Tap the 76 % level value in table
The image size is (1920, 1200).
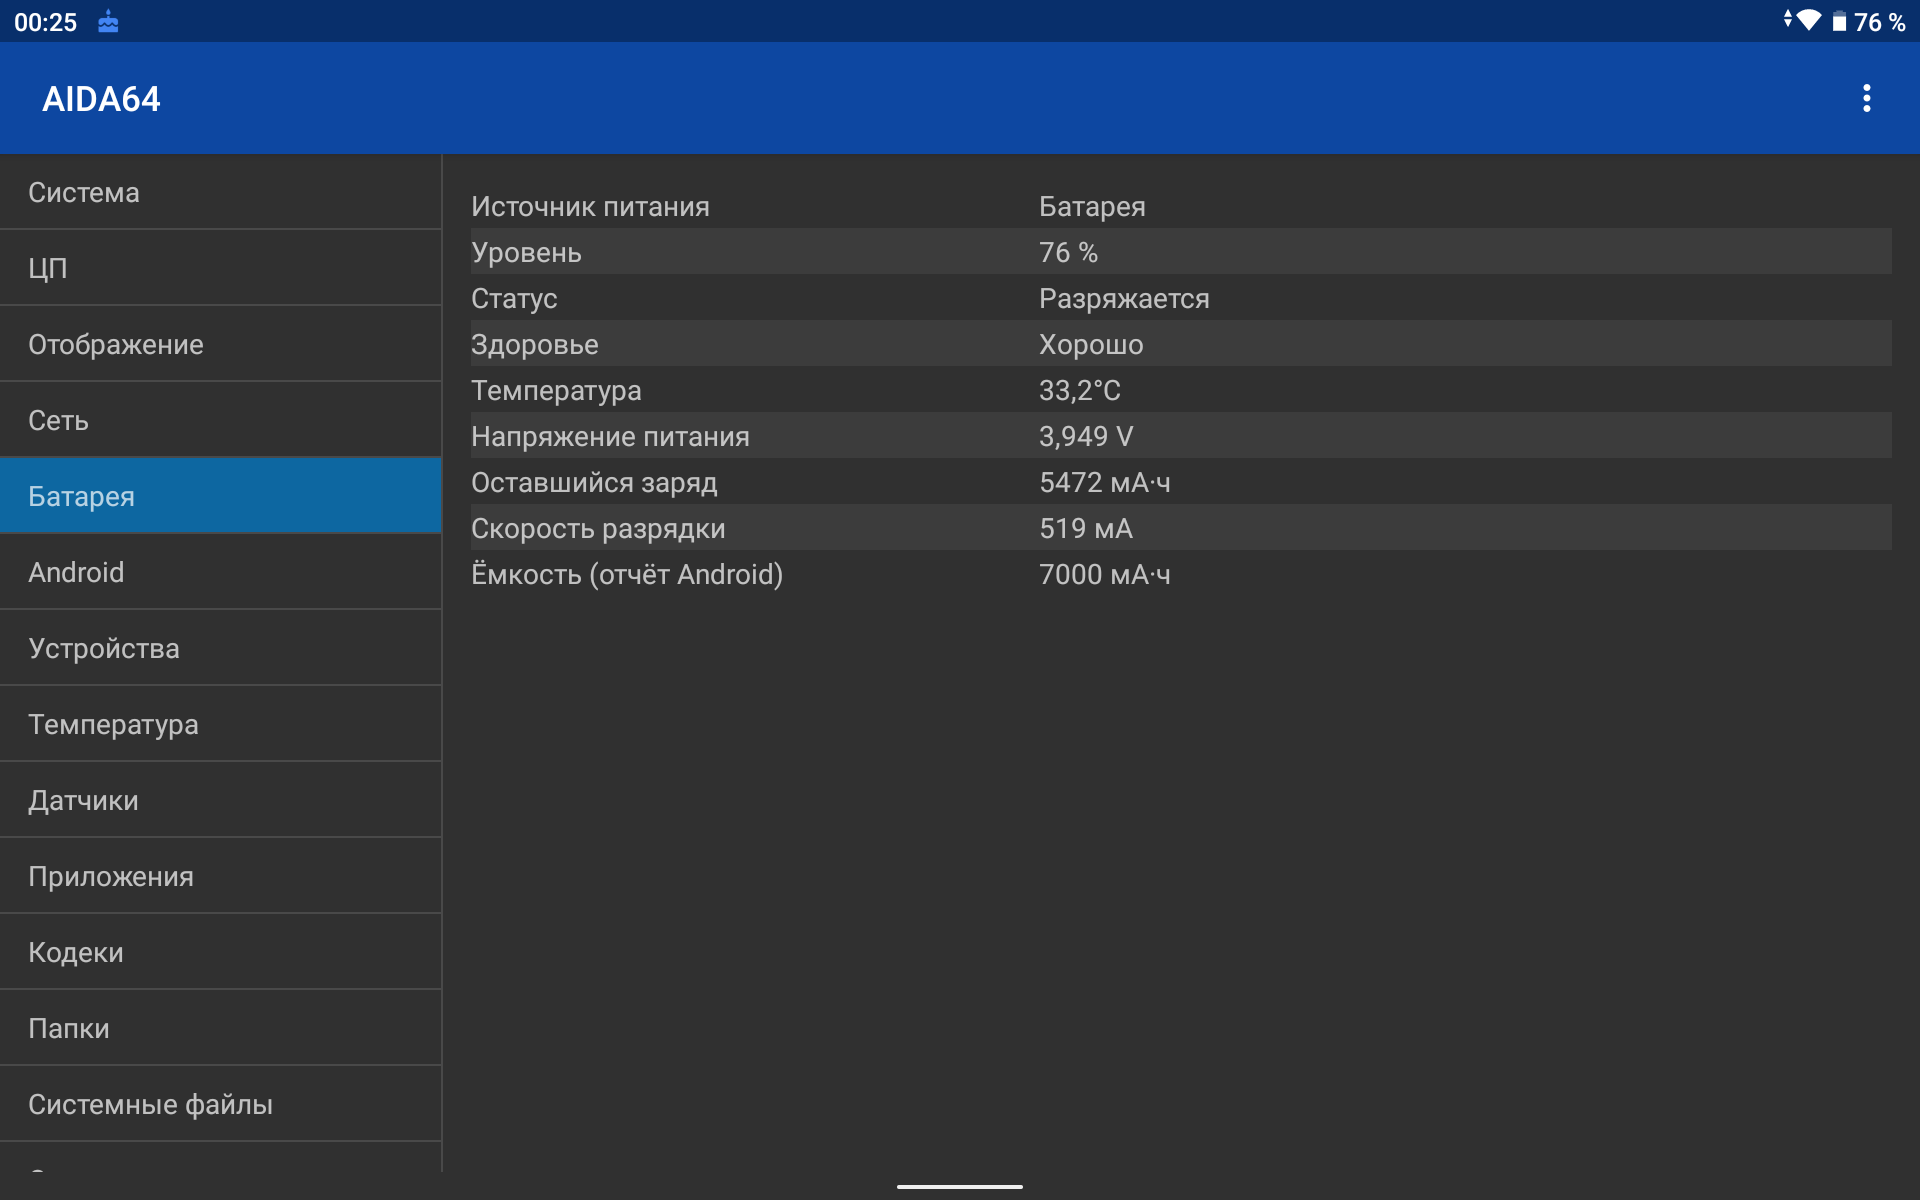(x=1068, y=252)
